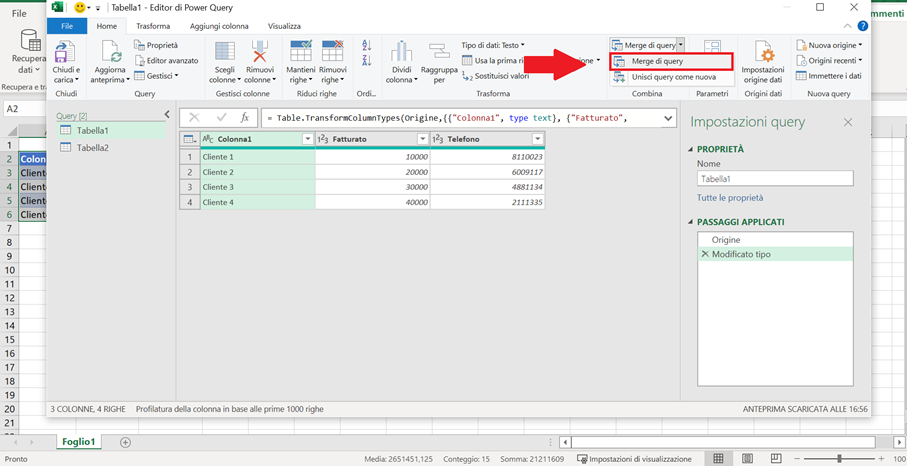
Task: Open Power Query help question mark
Action: (x=862, y=26)
